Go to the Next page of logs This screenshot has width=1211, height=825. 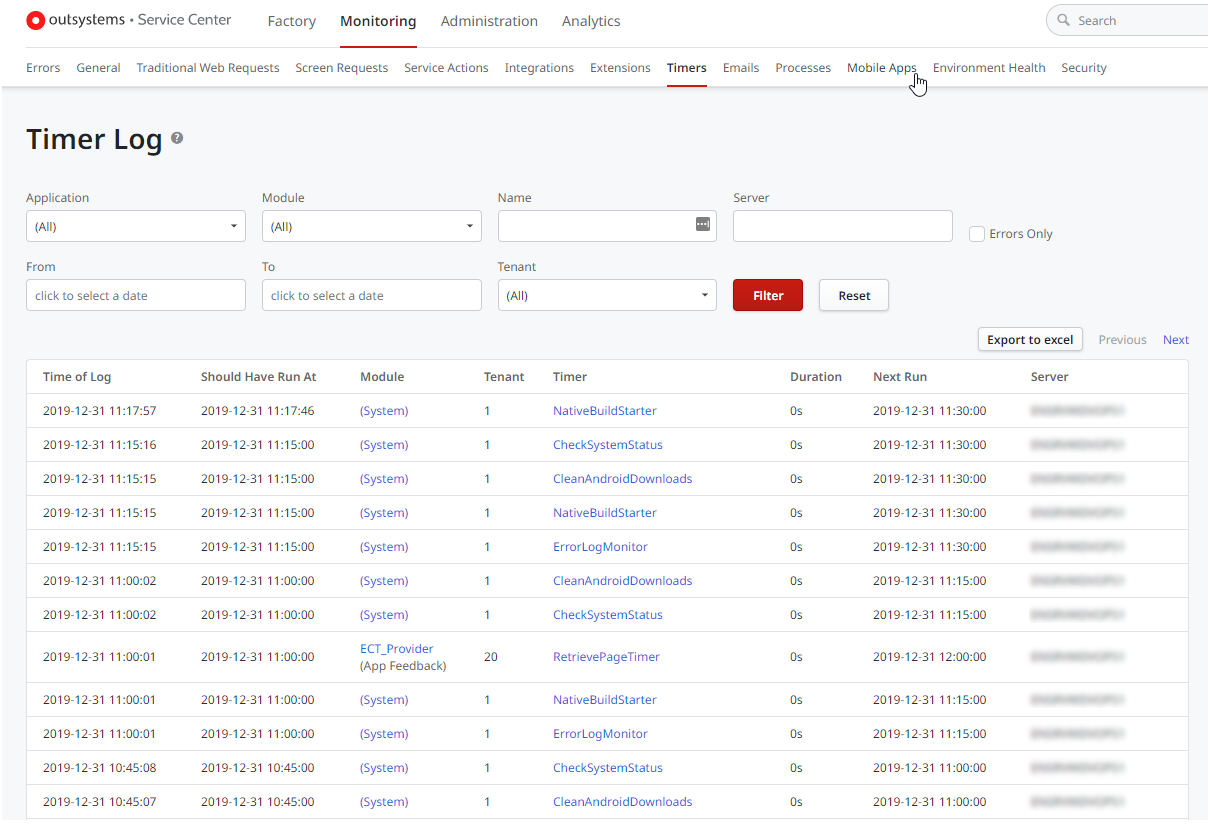coord(1175,339)
